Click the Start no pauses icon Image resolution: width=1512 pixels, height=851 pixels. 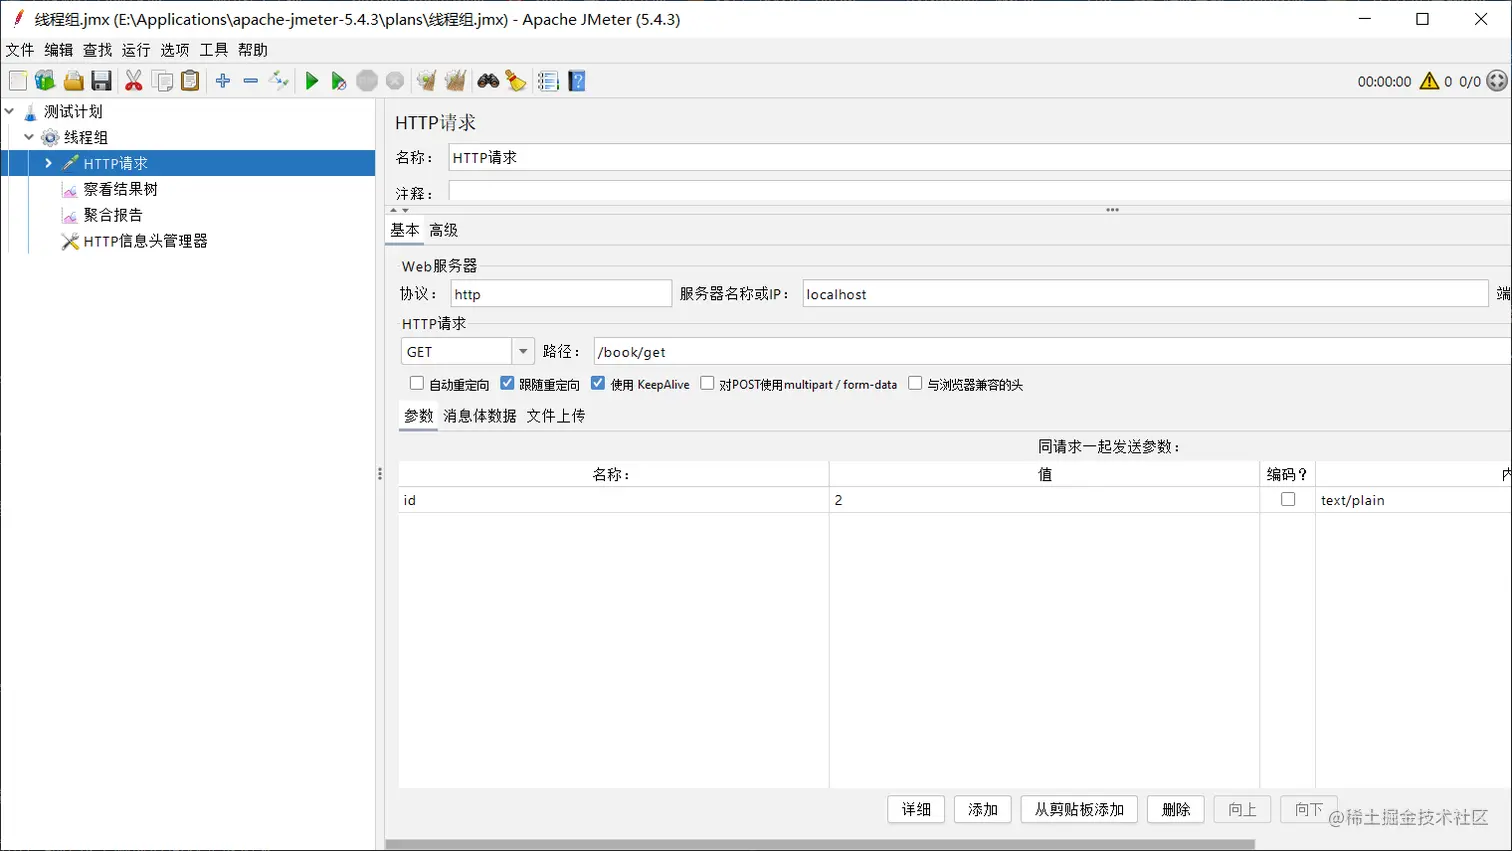(339, 81)
